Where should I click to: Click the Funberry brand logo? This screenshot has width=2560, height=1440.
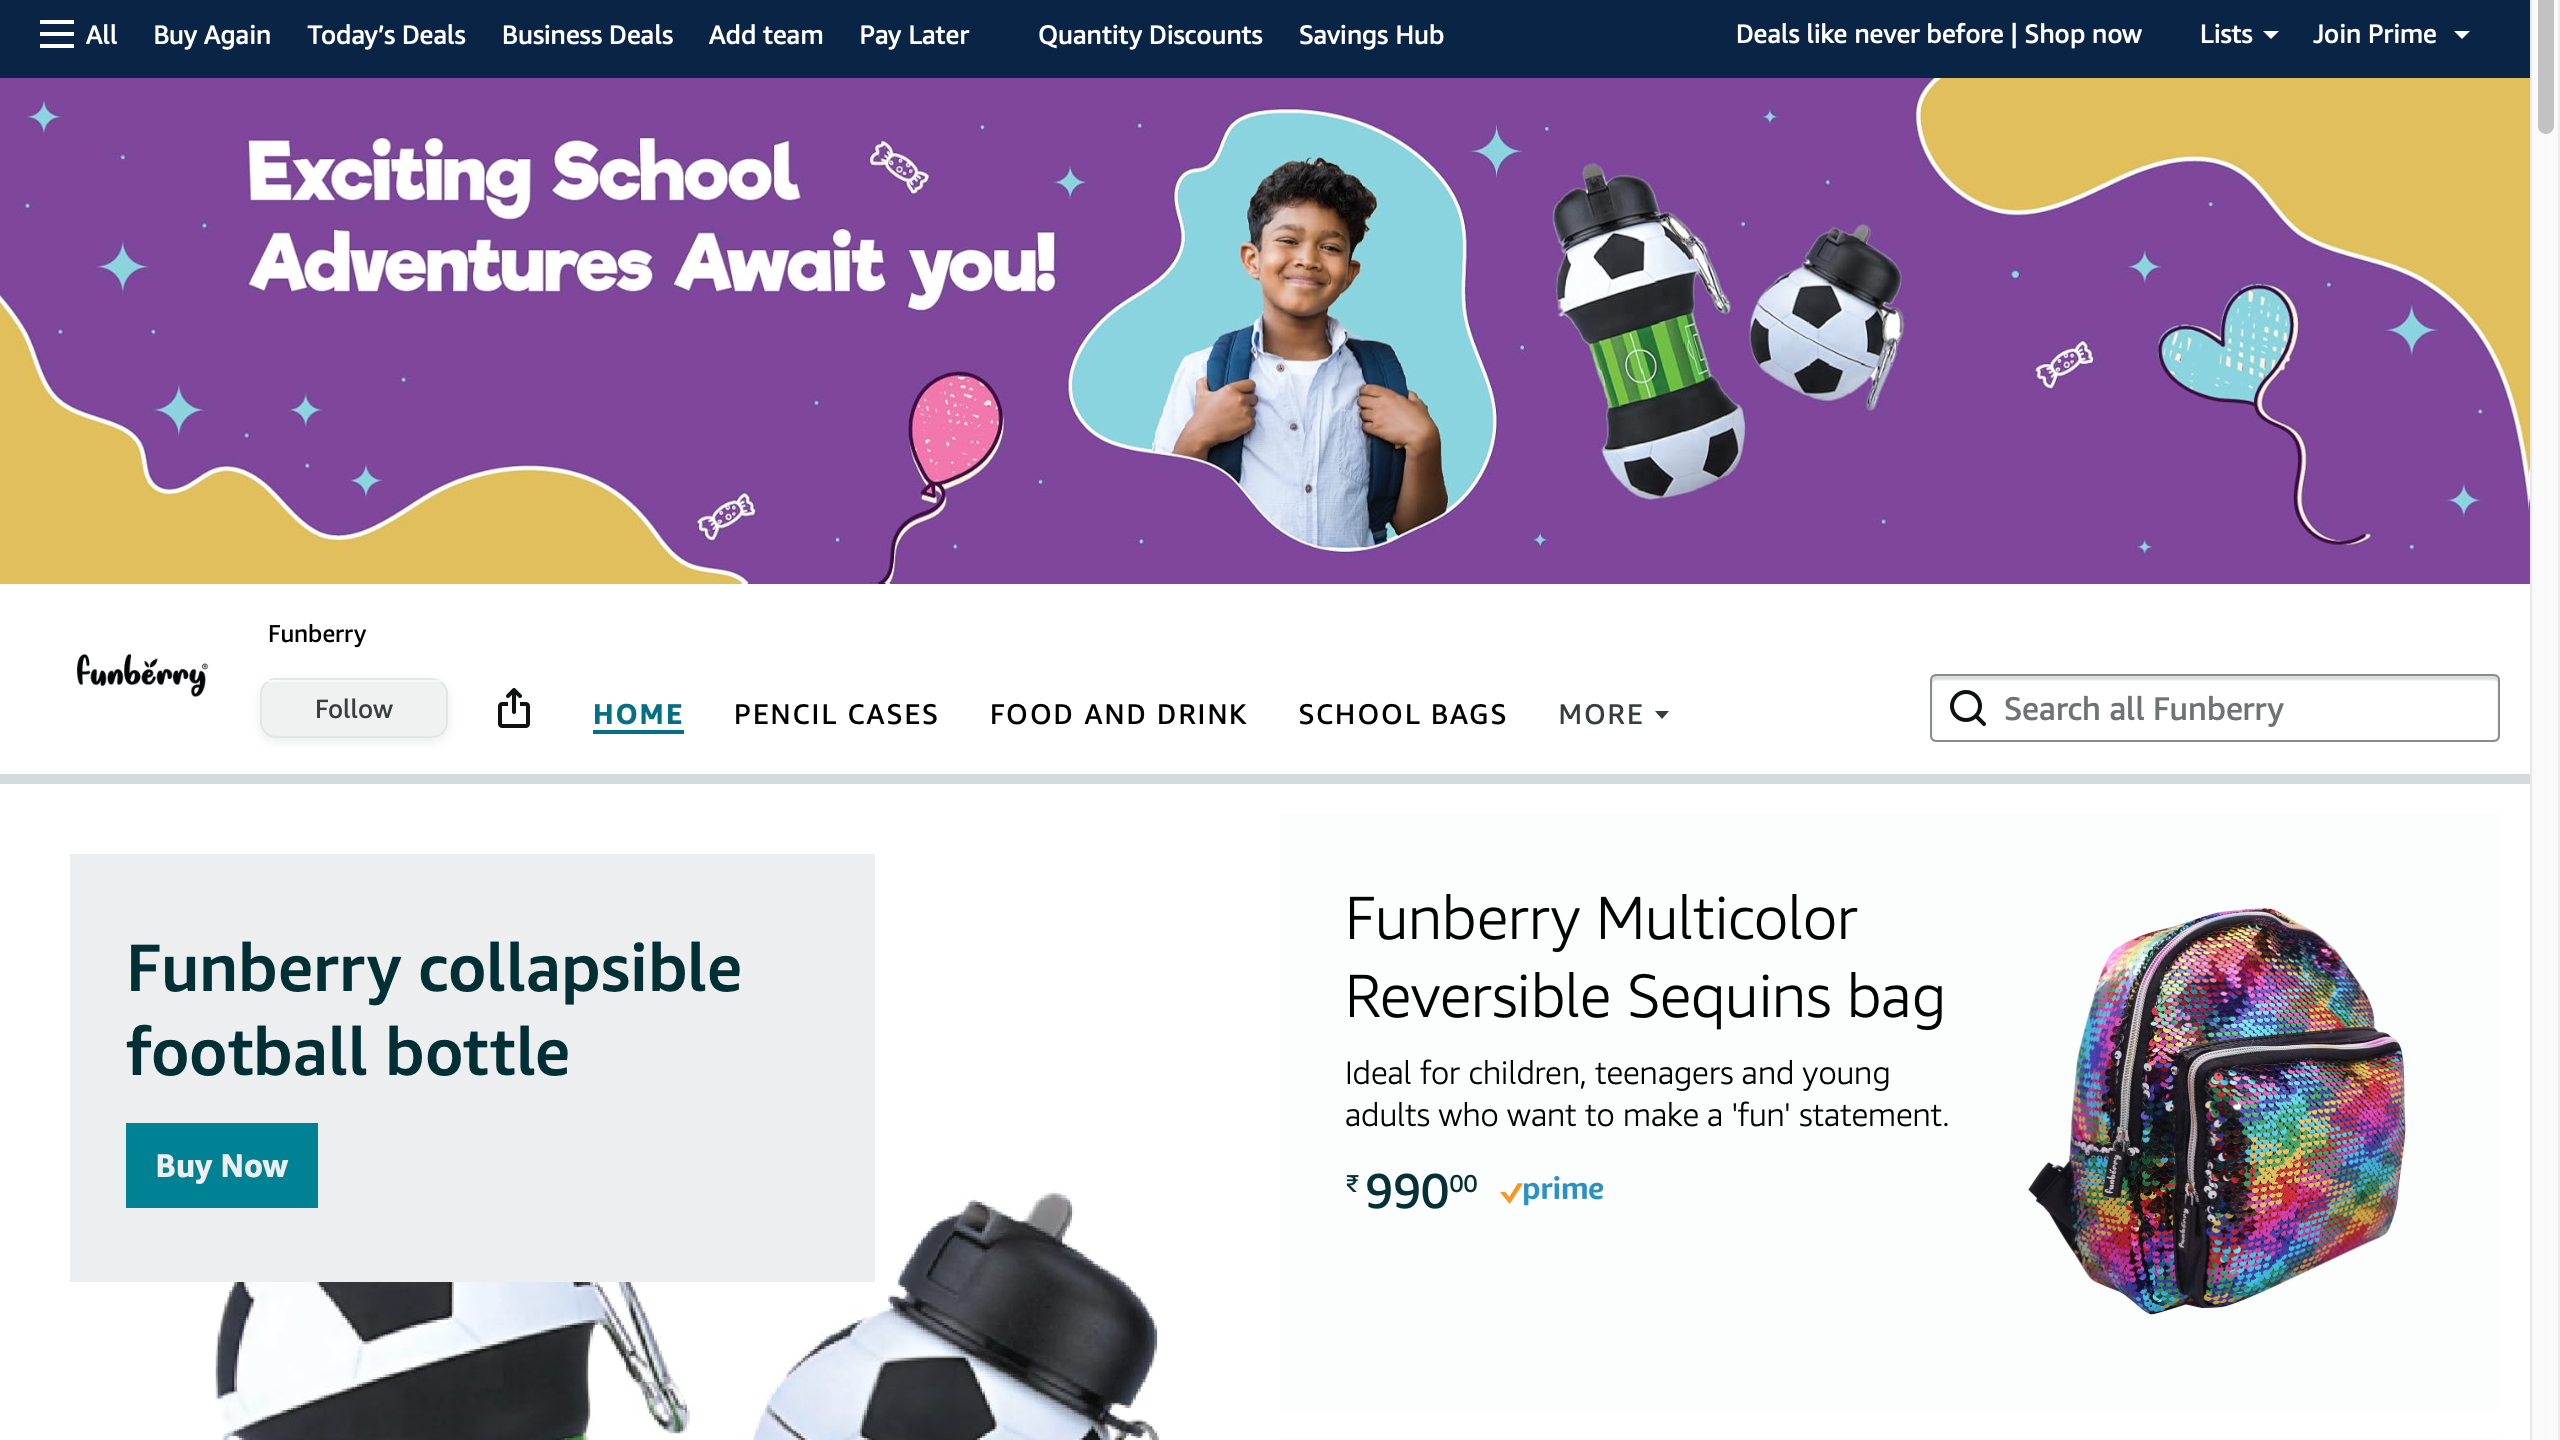tap(142, 675)
